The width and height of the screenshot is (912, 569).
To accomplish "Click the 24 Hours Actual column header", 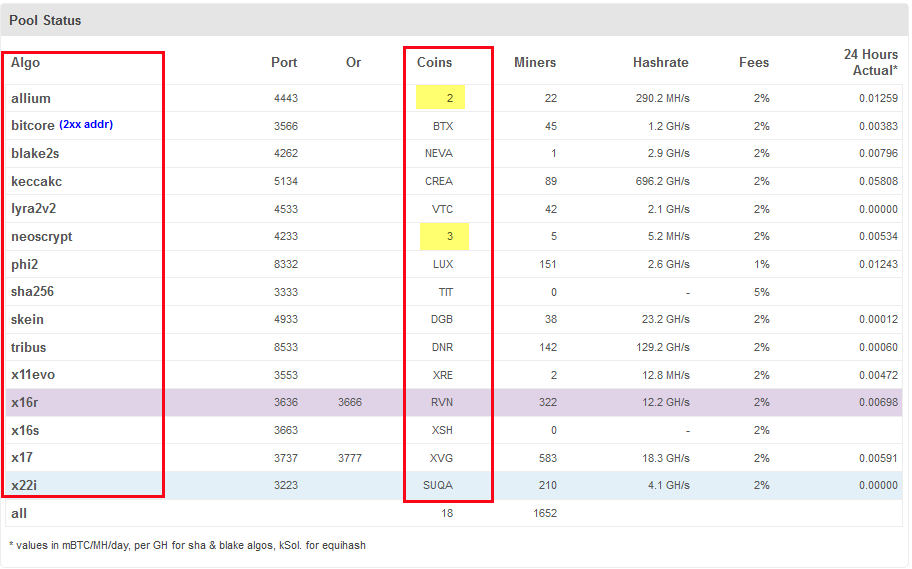I will tap(870, 62).
